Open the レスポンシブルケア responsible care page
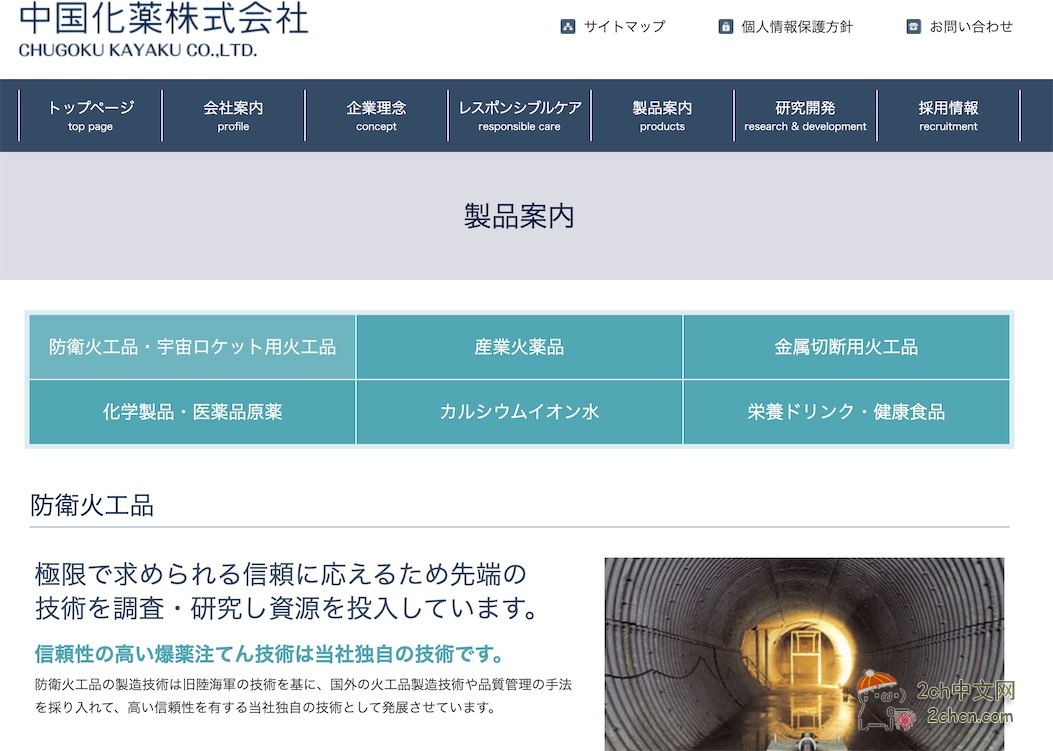The width and height of the screenshot is (1053, 751). coord(519,115)
